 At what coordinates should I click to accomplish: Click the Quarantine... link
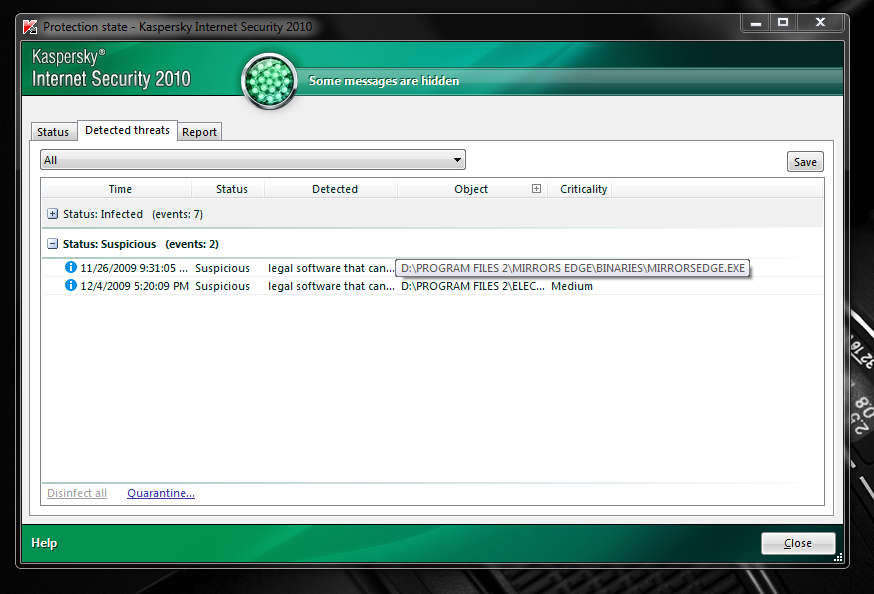(161, 493)
